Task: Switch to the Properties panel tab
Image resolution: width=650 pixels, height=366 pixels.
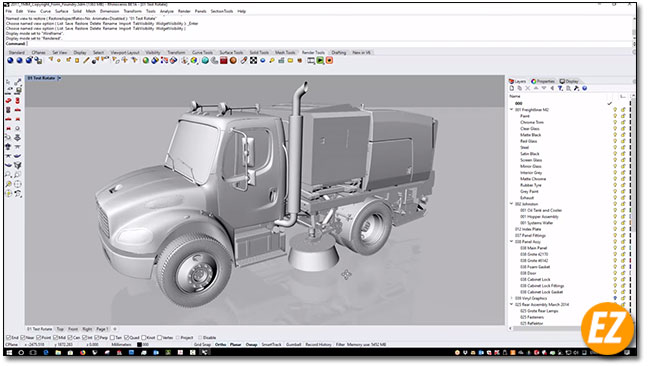Action: point(543,81)
